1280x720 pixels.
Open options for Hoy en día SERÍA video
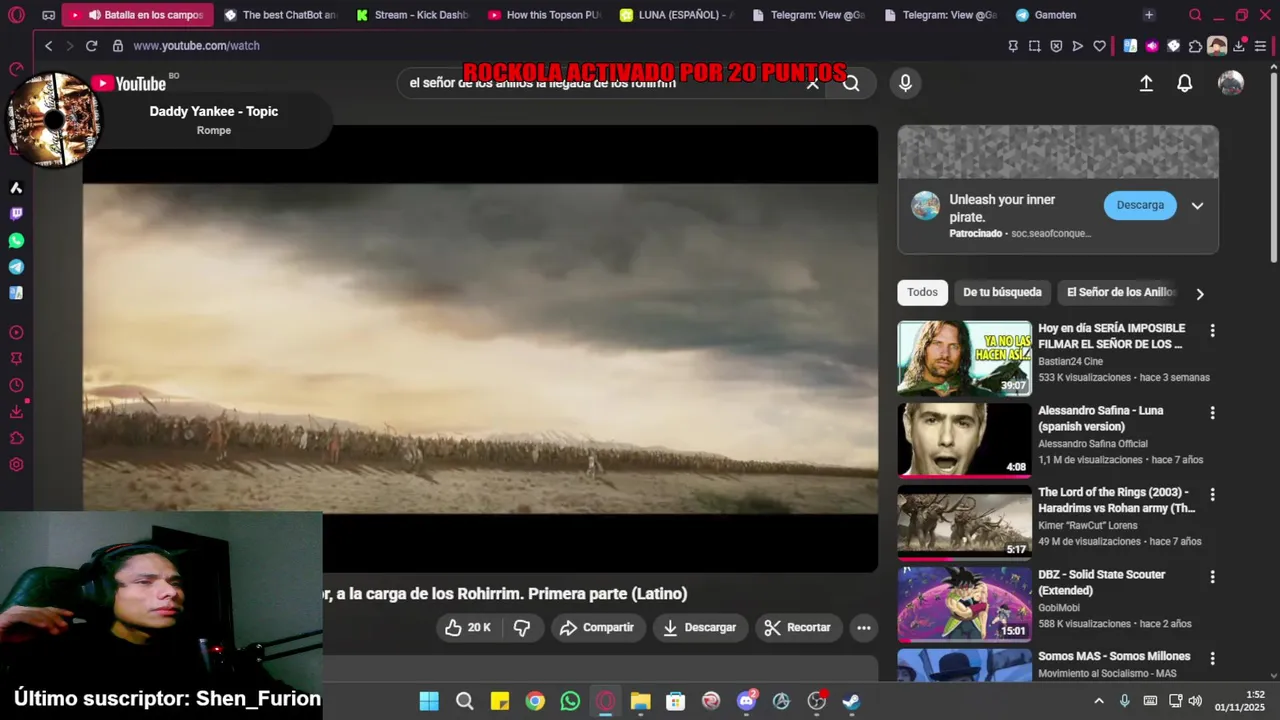point(1212,331)
